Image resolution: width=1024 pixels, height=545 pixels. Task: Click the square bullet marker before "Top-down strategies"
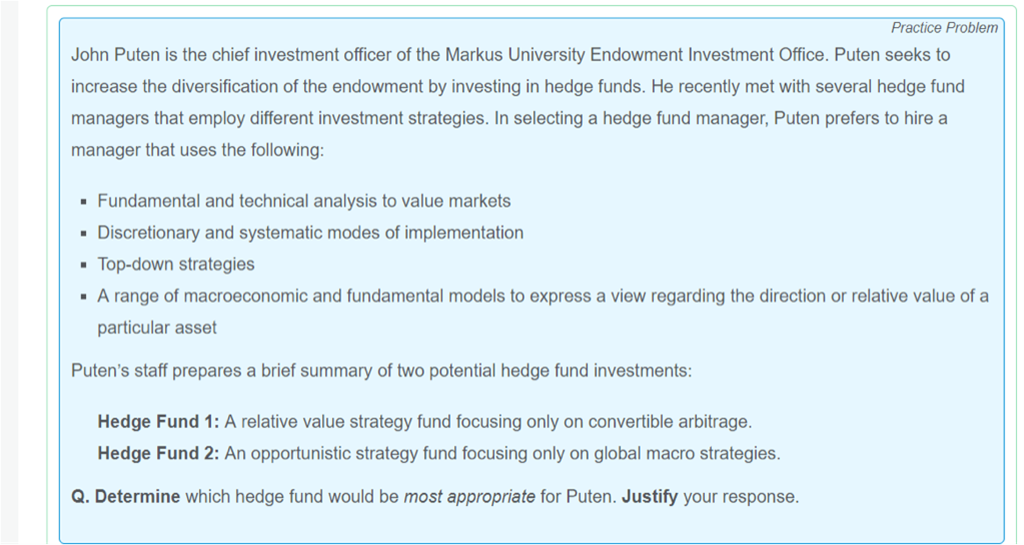(84, 265)
